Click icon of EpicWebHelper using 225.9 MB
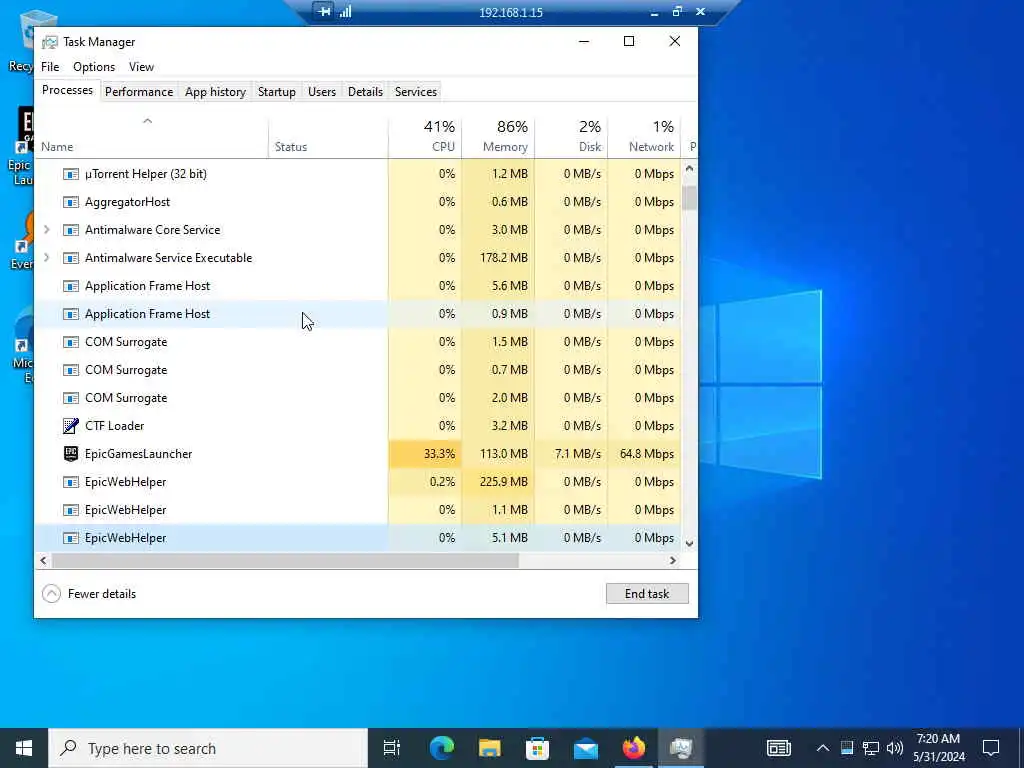 [x=71, y=483]
